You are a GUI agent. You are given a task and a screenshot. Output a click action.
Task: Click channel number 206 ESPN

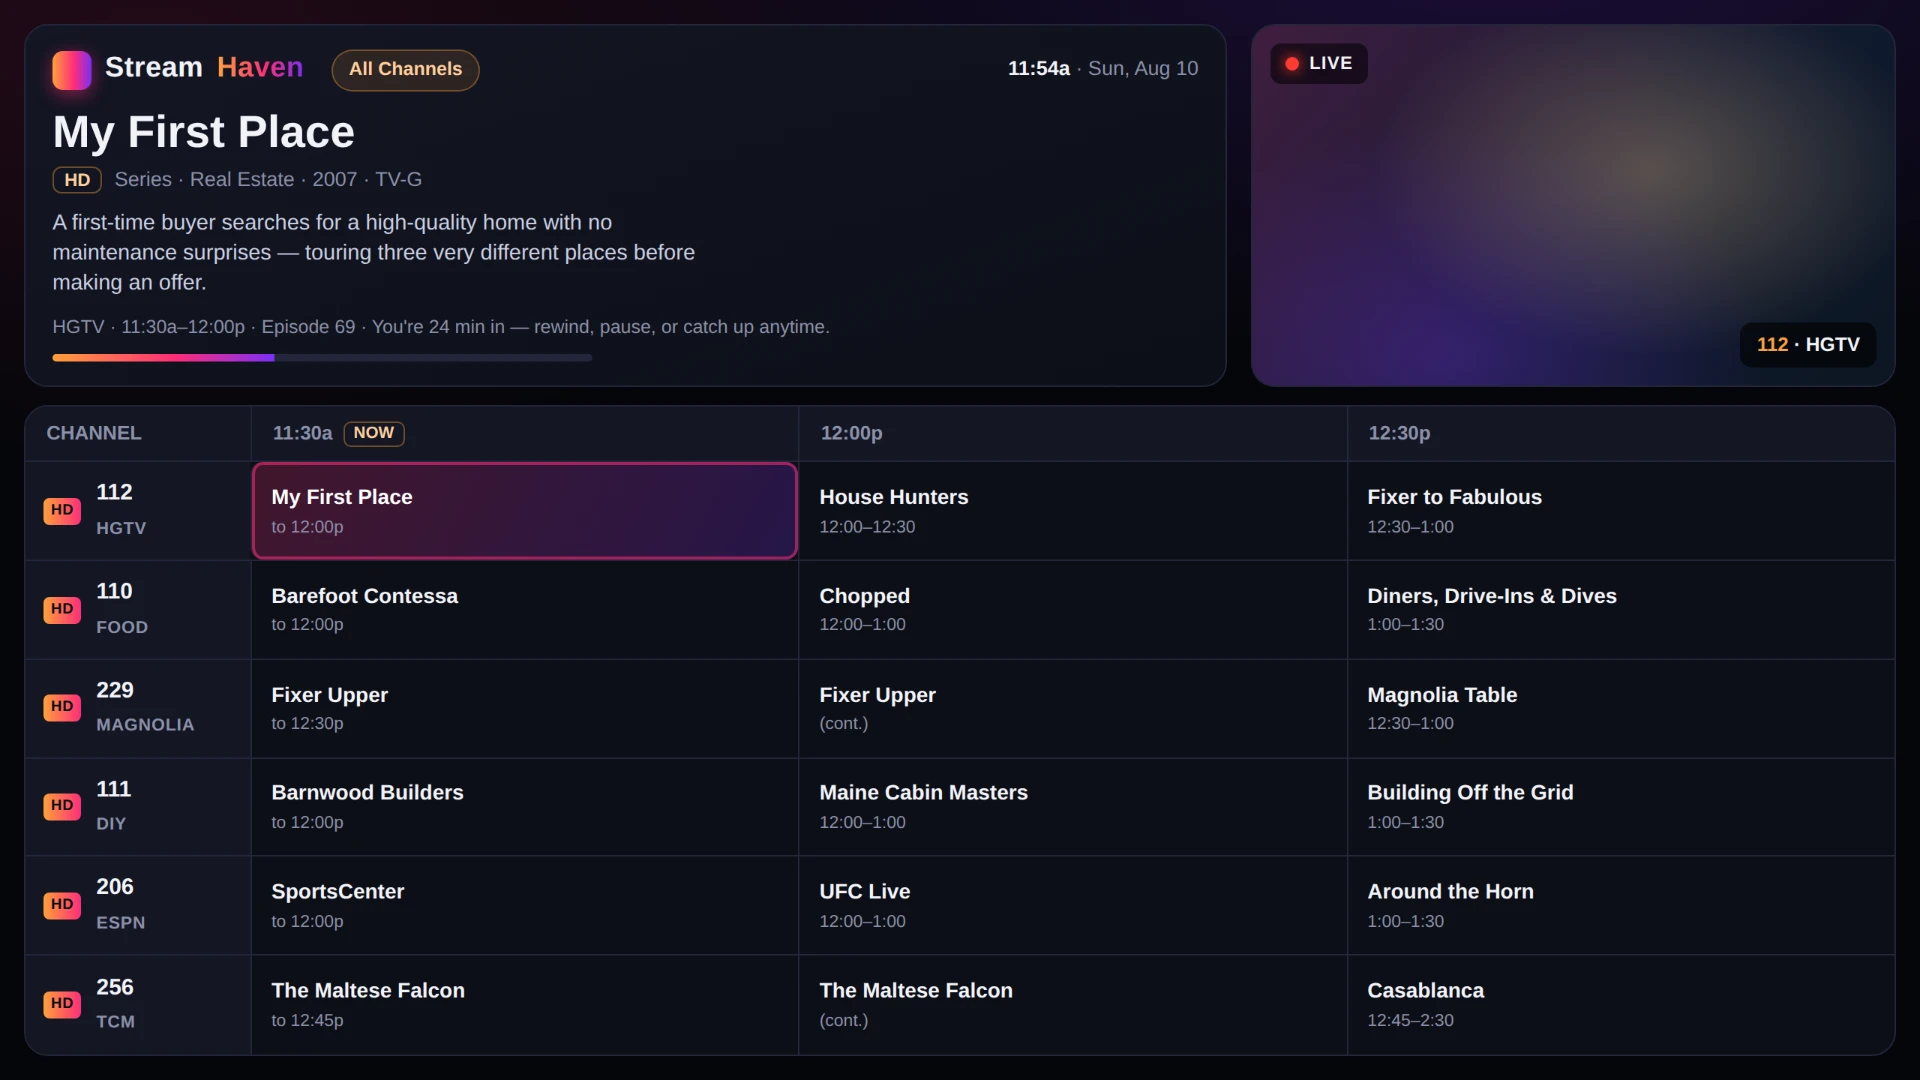(115, 887)
